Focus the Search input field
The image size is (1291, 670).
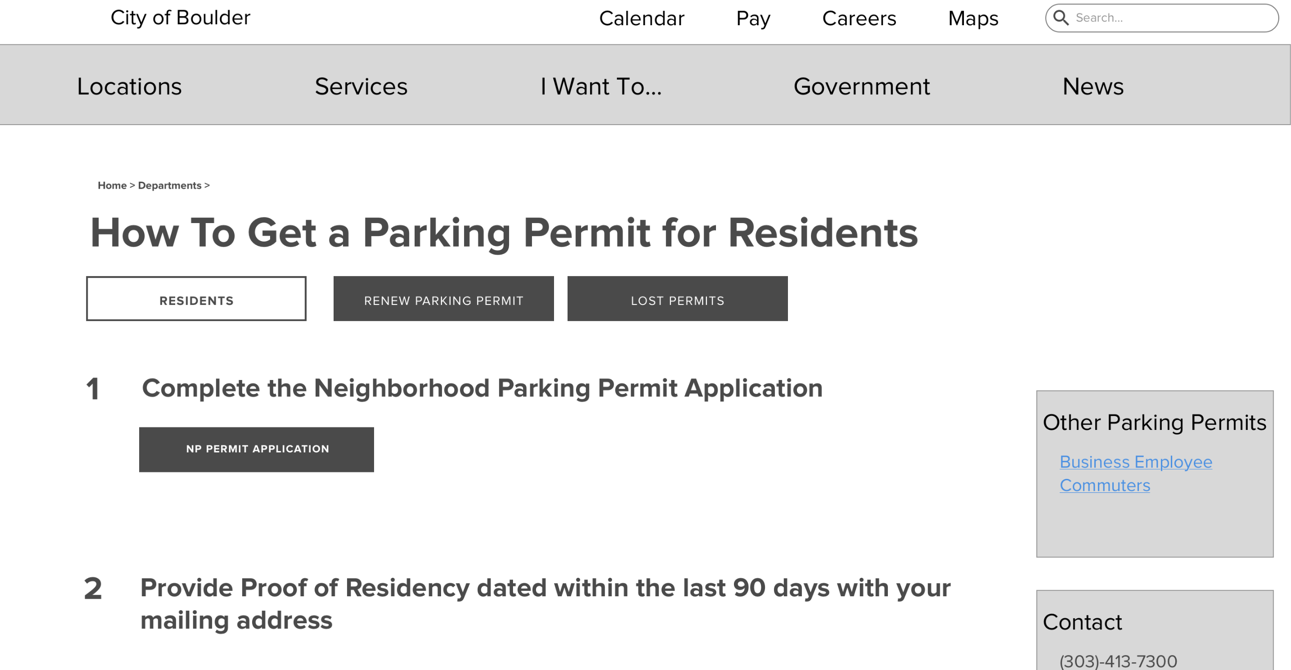1162,18
